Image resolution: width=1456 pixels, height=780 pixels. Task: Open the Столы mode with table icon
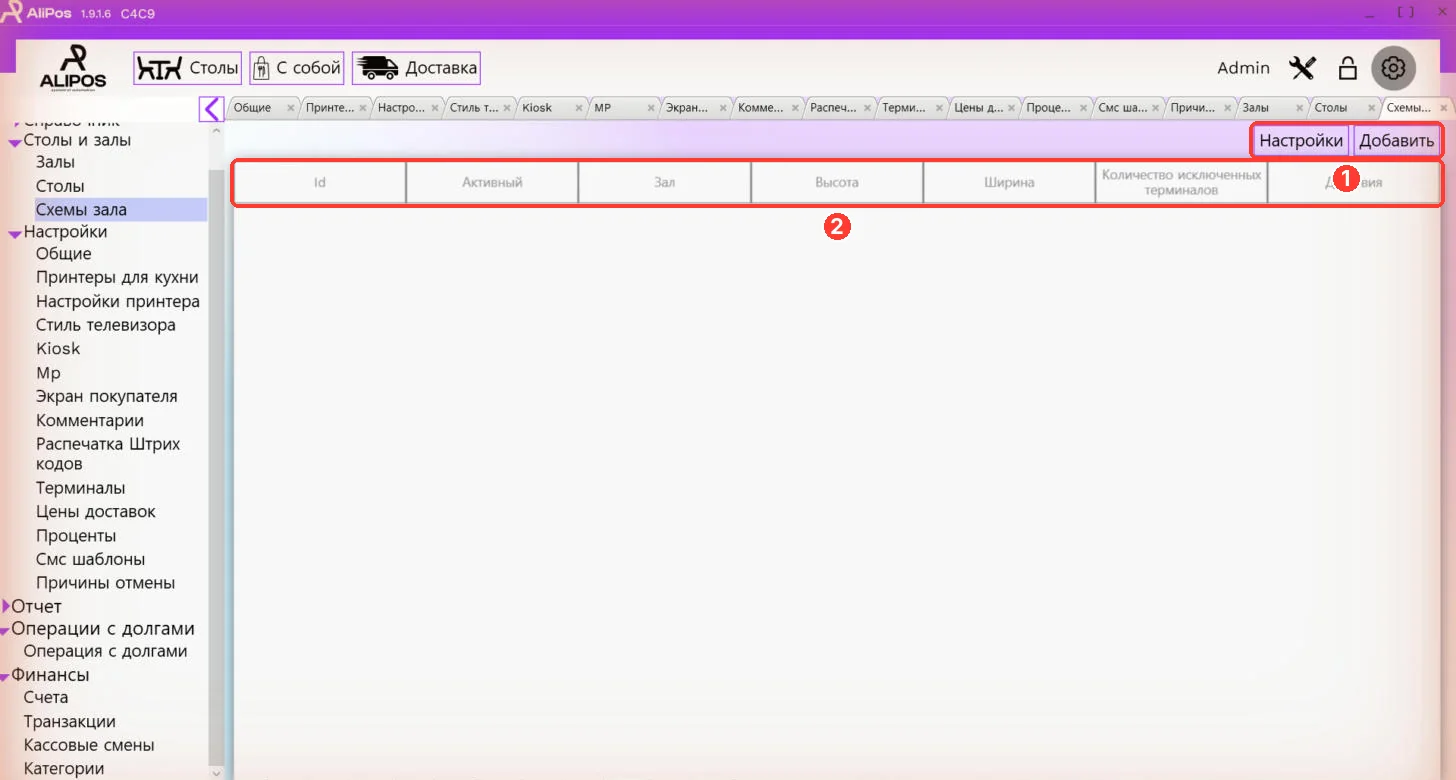(x=188, y=68)
